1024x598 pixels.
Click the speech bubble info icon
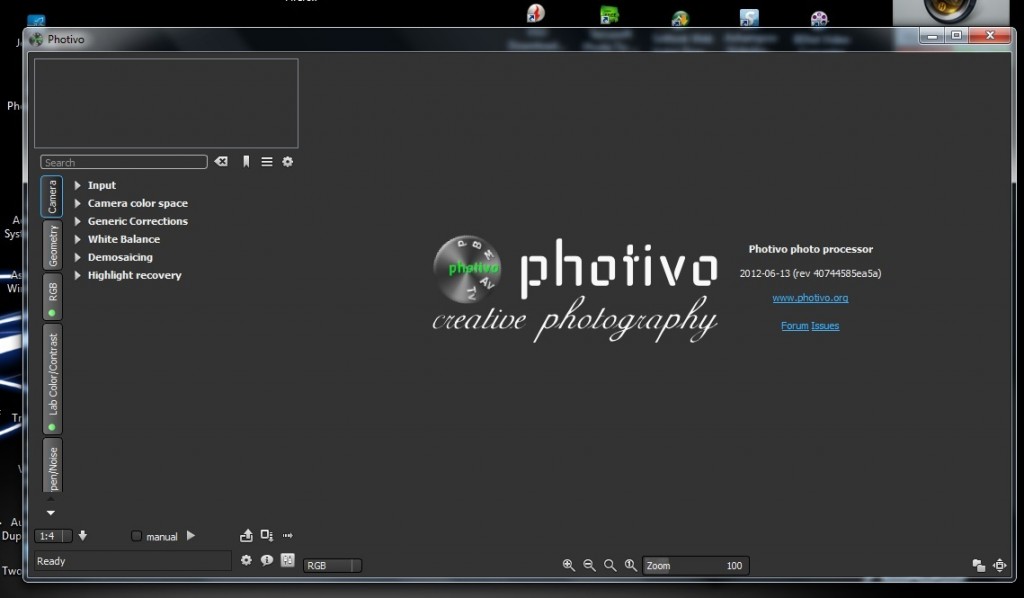[266, 560]
